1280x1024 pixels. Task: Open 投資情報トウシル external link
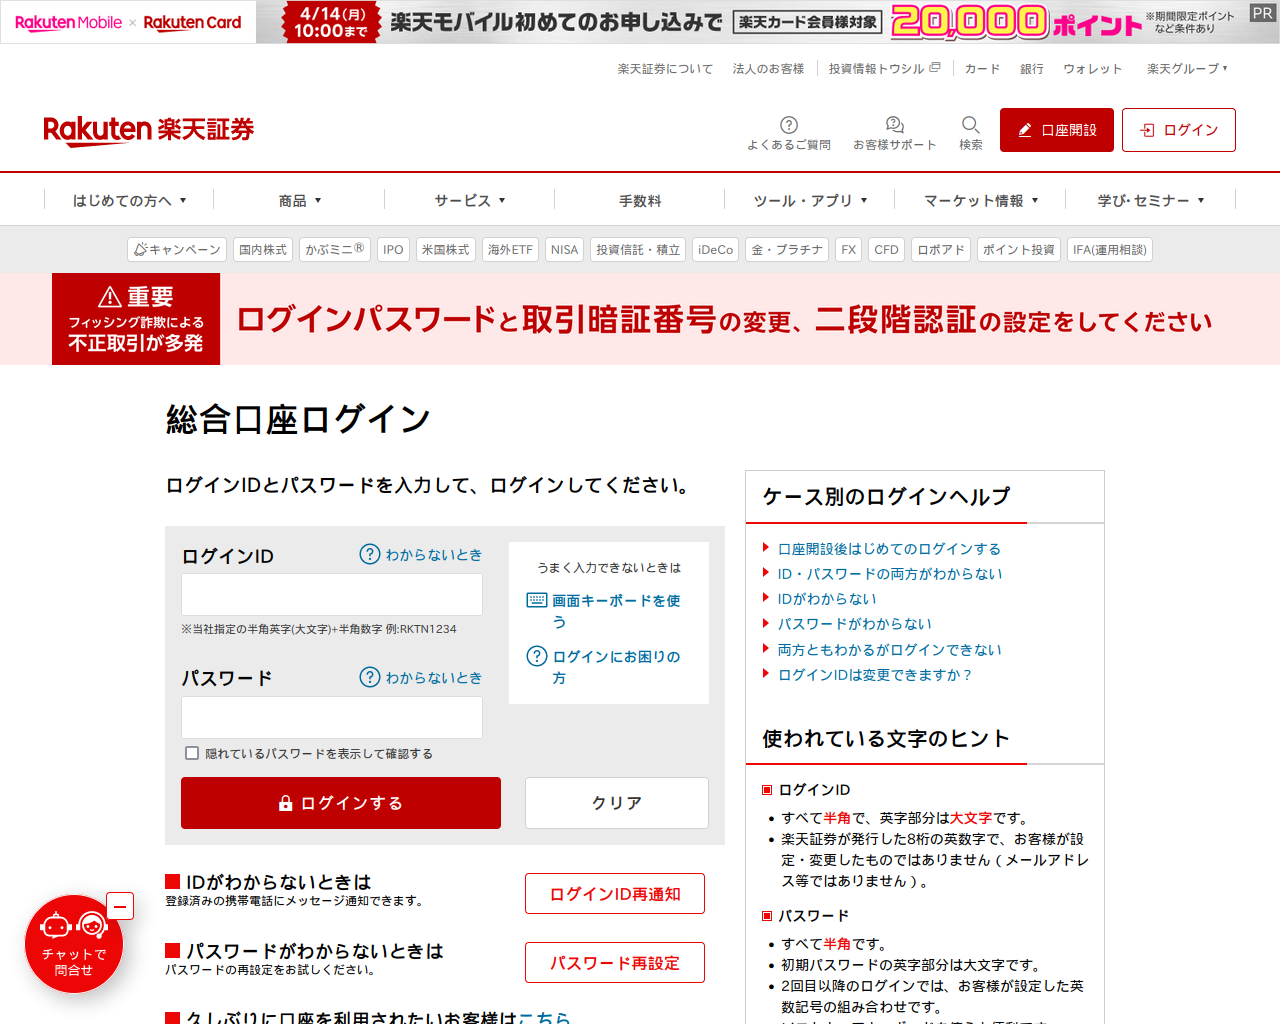(x=884, y=69)
